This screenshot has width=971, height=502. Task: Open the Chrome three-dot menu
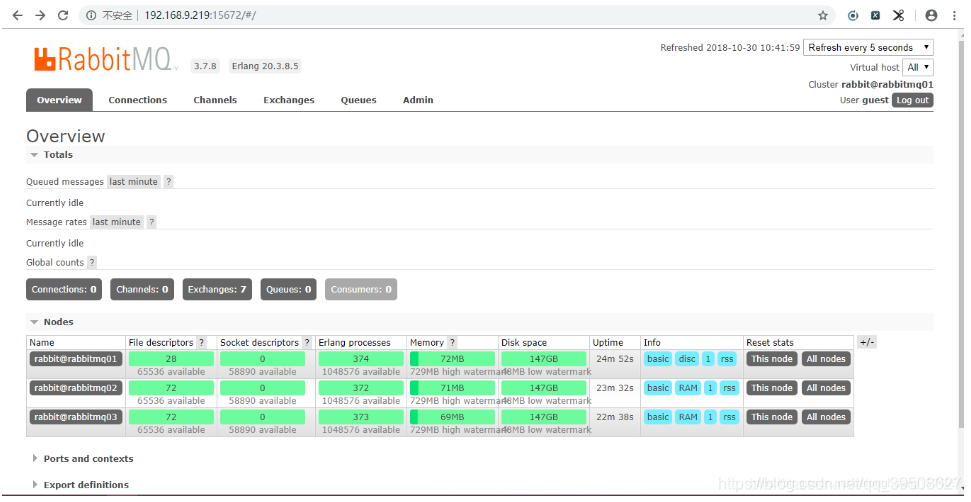pos(954,15)
